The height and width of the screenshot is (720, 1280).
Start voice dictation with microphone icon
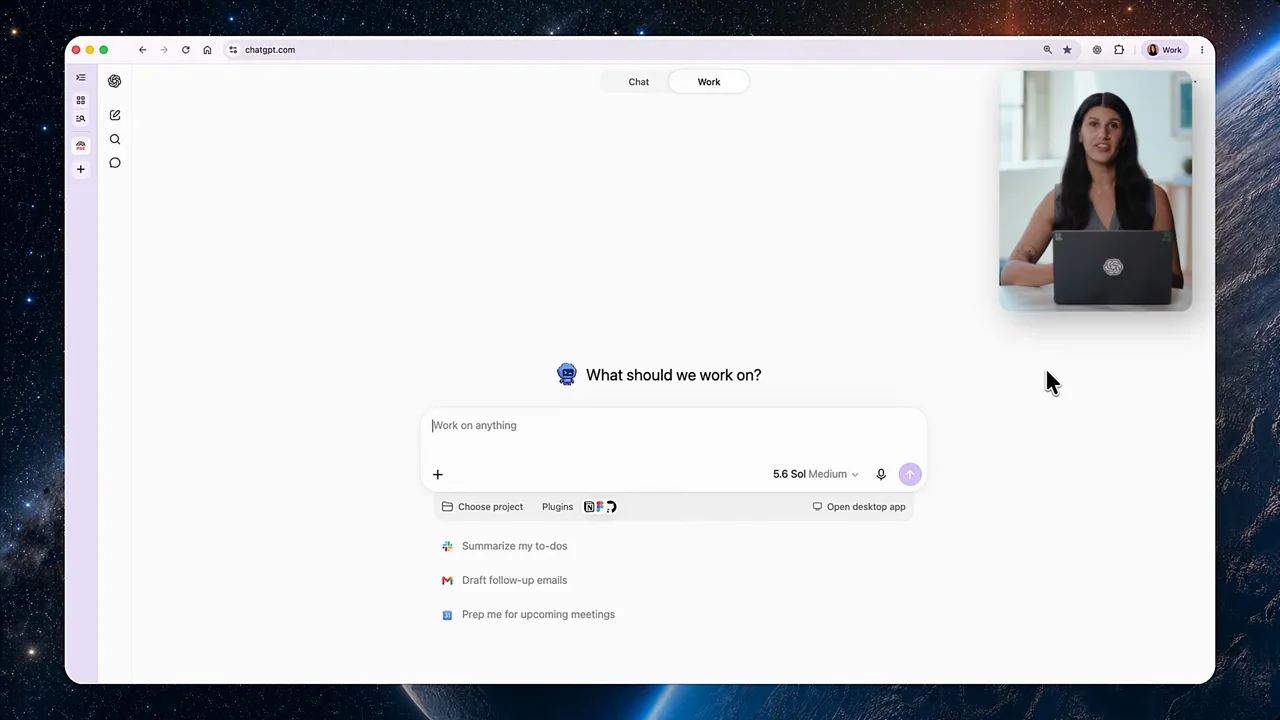tap(881, 474)
